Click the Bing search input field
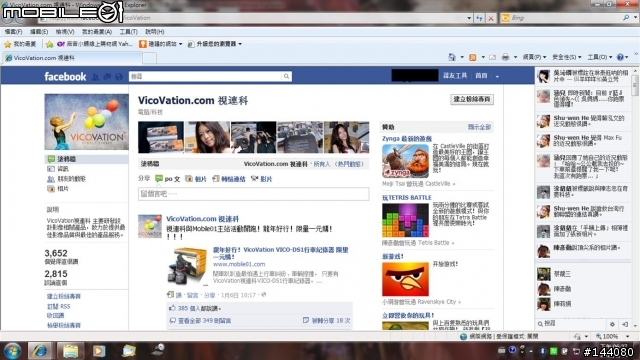 pyautogui.click(x=566, y=18)
